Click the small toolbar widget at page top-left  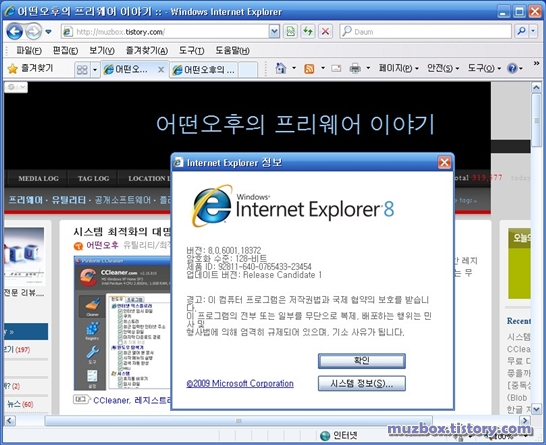[x=16, y=87]
